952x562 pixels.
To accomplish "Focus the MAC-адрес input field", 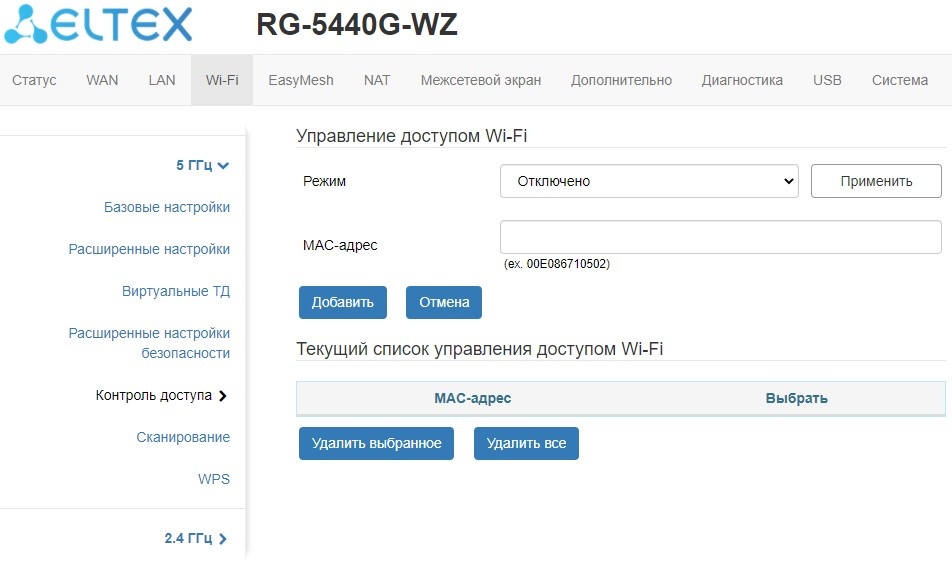I will tap(720, 237).
